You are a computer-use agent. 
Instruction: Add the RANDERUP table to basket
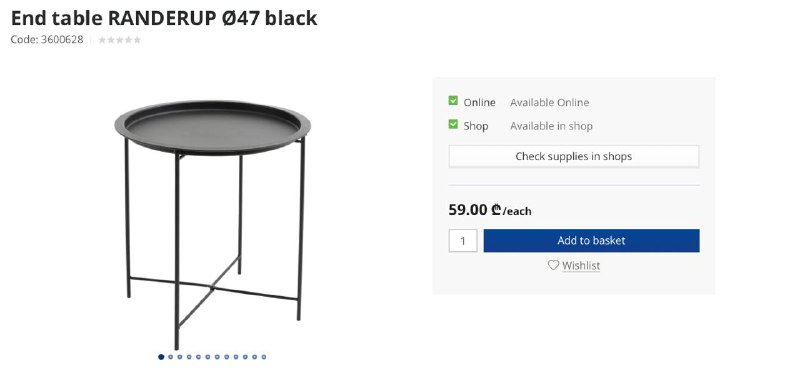coord(591,240)
